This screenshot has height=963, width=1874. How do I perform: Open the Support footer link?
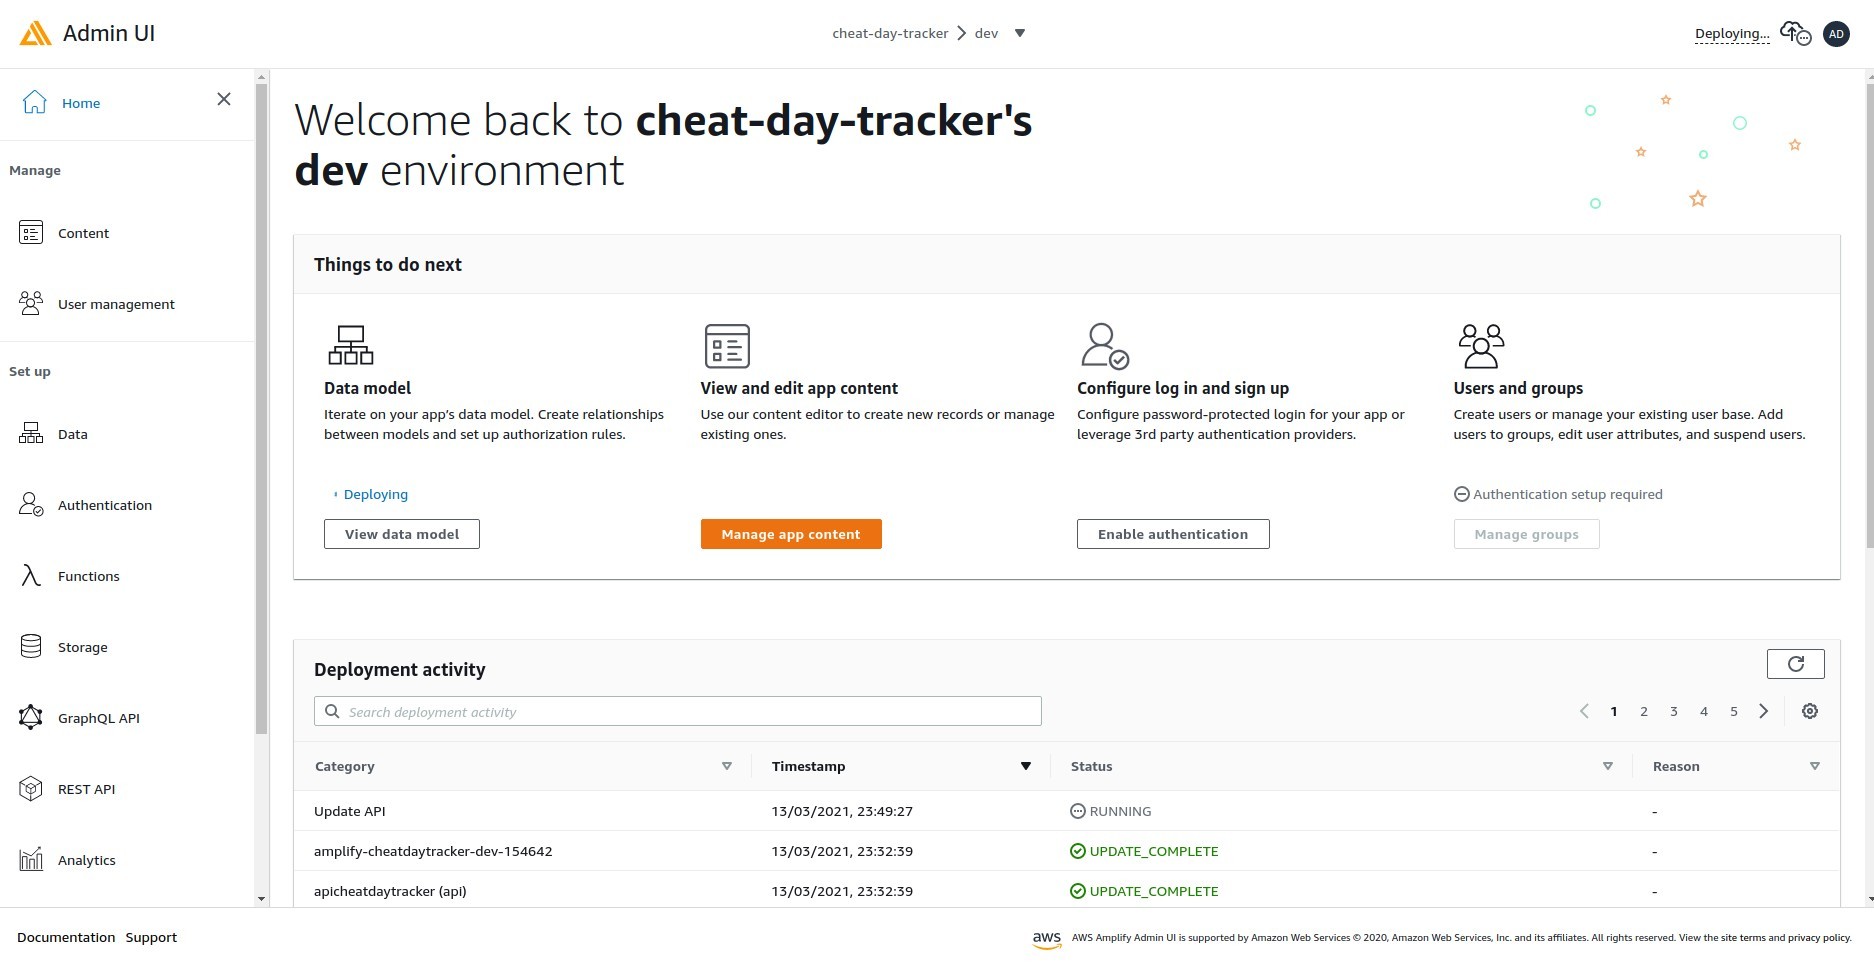(x=151, y=937)
